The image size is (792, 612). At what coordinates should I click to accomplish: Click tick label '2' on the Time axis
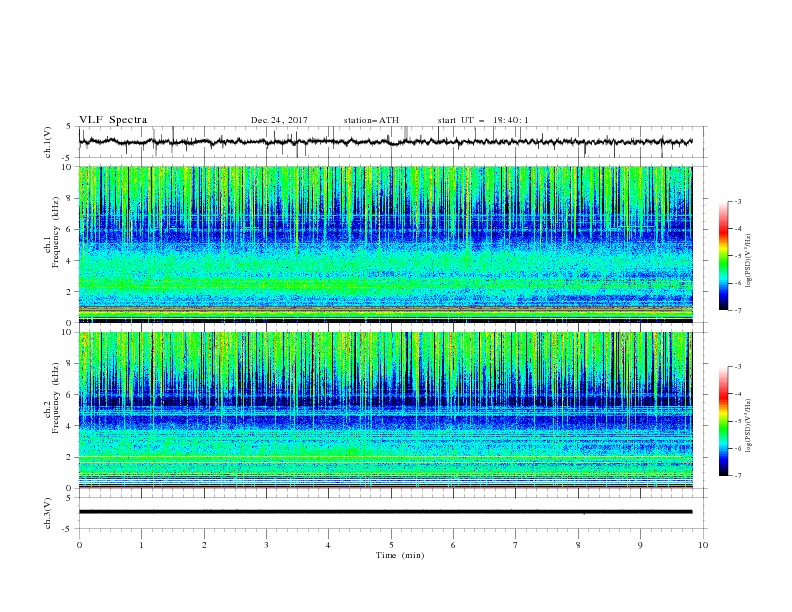click(204, 545)
